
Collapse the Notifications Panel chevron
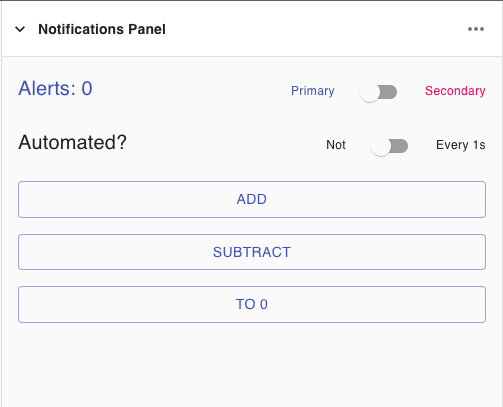tap(20, 29)
